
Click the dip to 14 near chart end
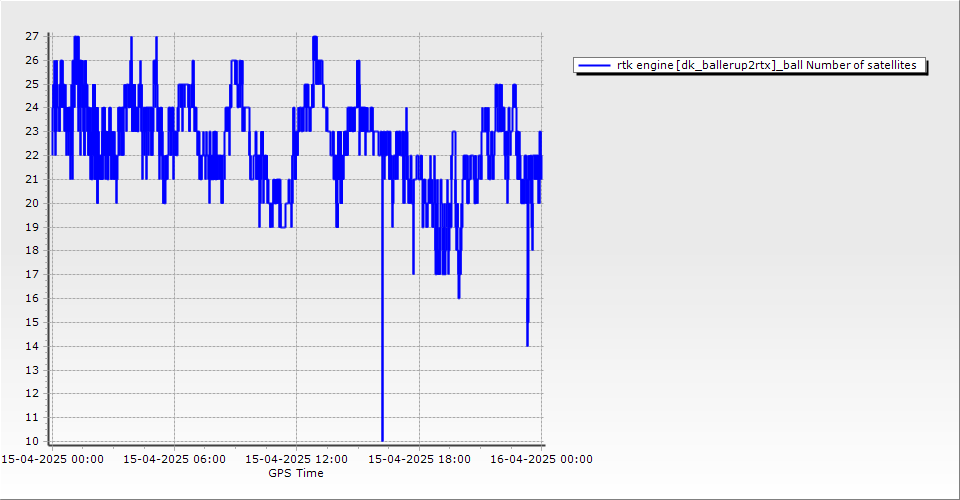527,345
